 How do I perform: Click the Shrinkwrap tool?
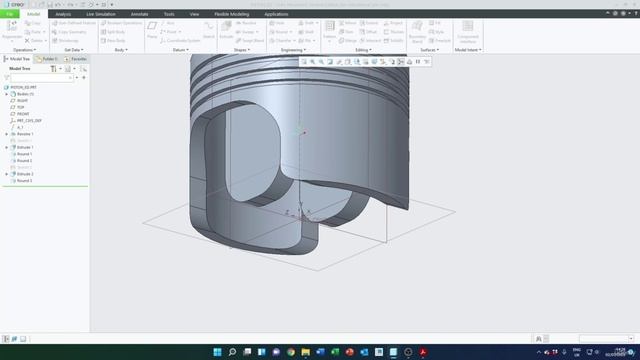[x=65, y=40]
